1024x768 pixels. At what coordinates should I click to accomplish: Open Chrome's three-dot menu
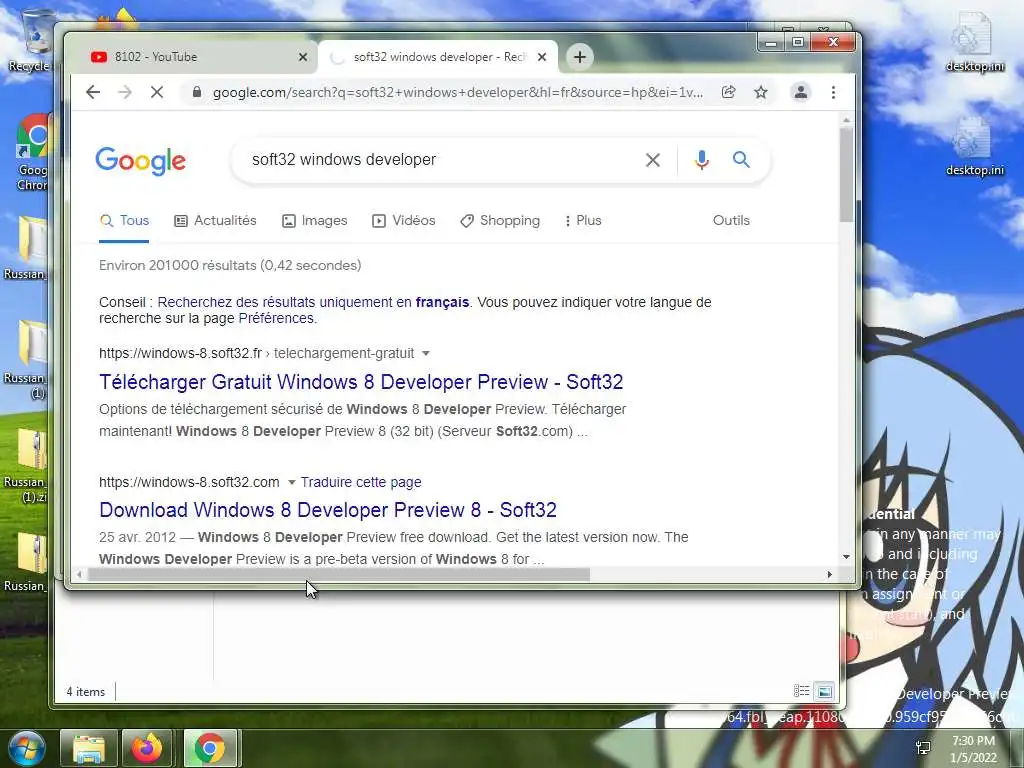tap(833, 92)
